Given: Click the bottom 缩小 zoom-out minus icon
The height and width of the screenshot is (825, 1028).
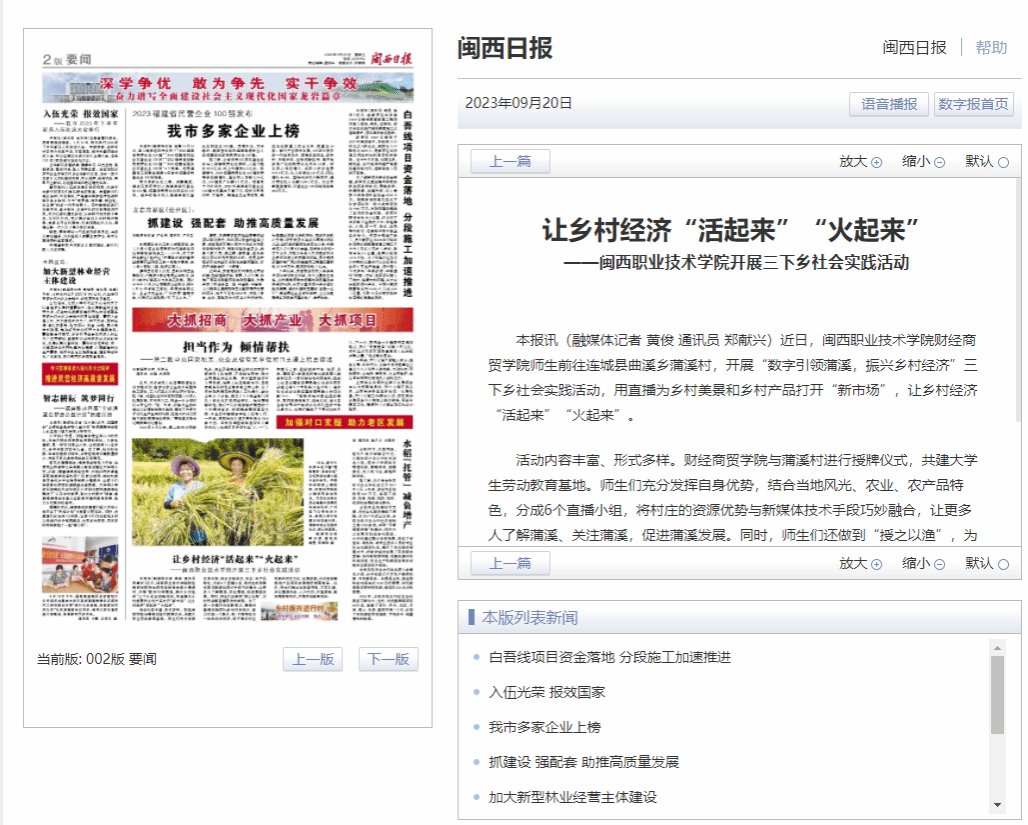Looking at the screenshot, I should 939,564.
